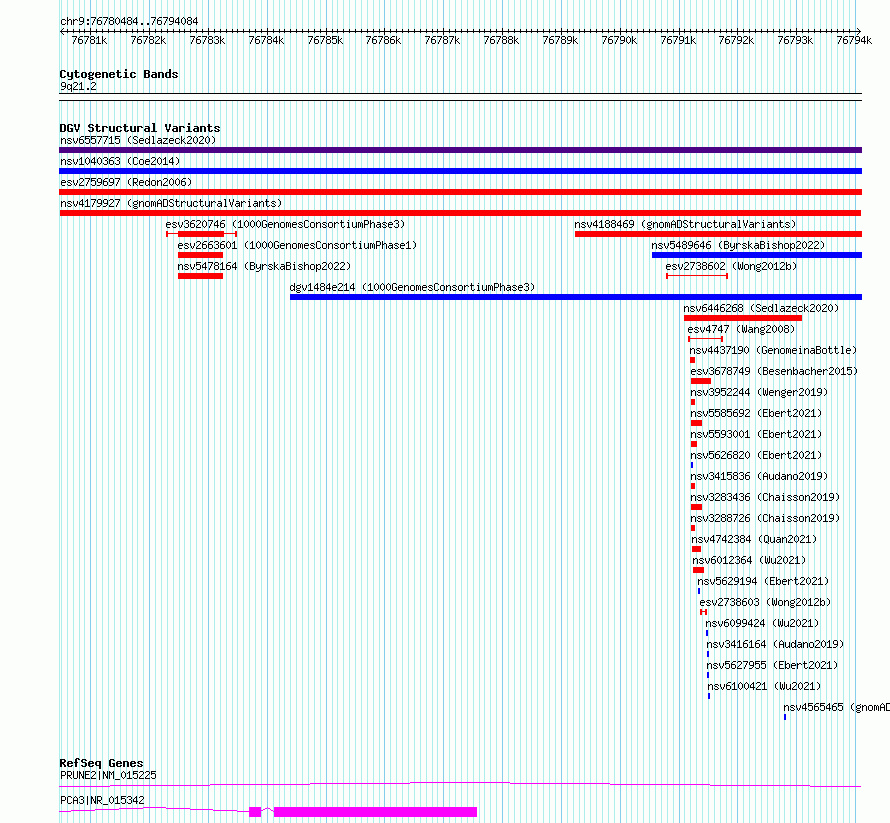Open nsv3952244 (Wenger2019) label
This screenshot has width=890, height=823.
tap(759, 392)
